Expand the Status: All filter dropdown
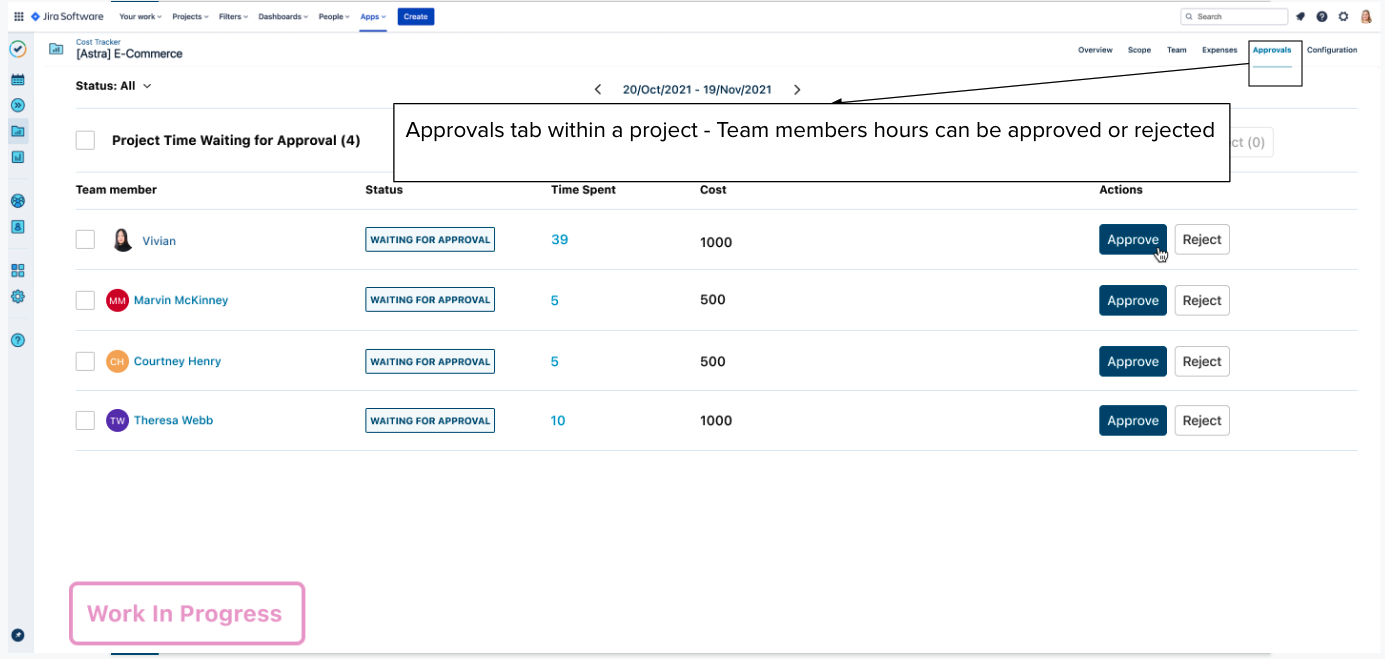This screenshot has width=1385, height=659. pos(113,86)
